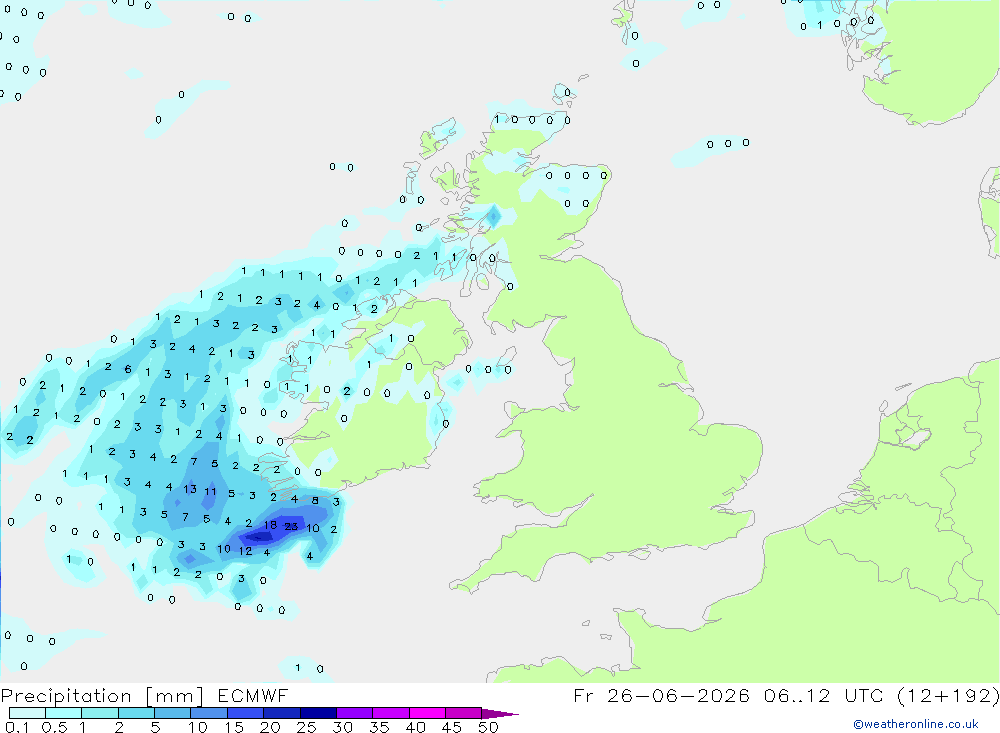Click the weatheronline.co.uk copyright link

click(x=916, y=724)
